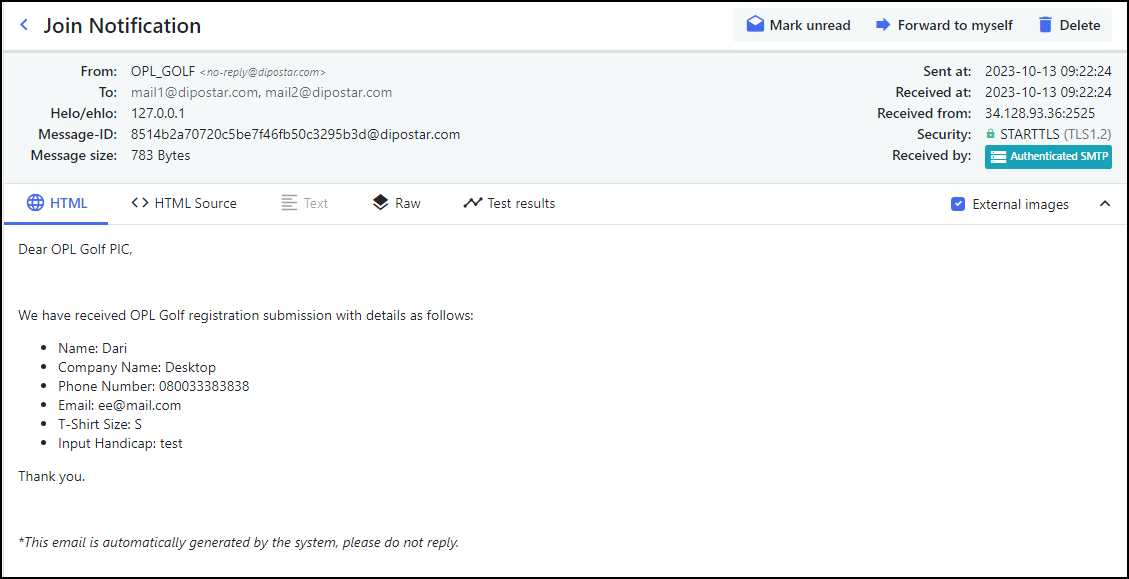Click the Test results chart icon
Image resolution: width=1129 pixels, height=579 pixels.
(x=472, y=203)
